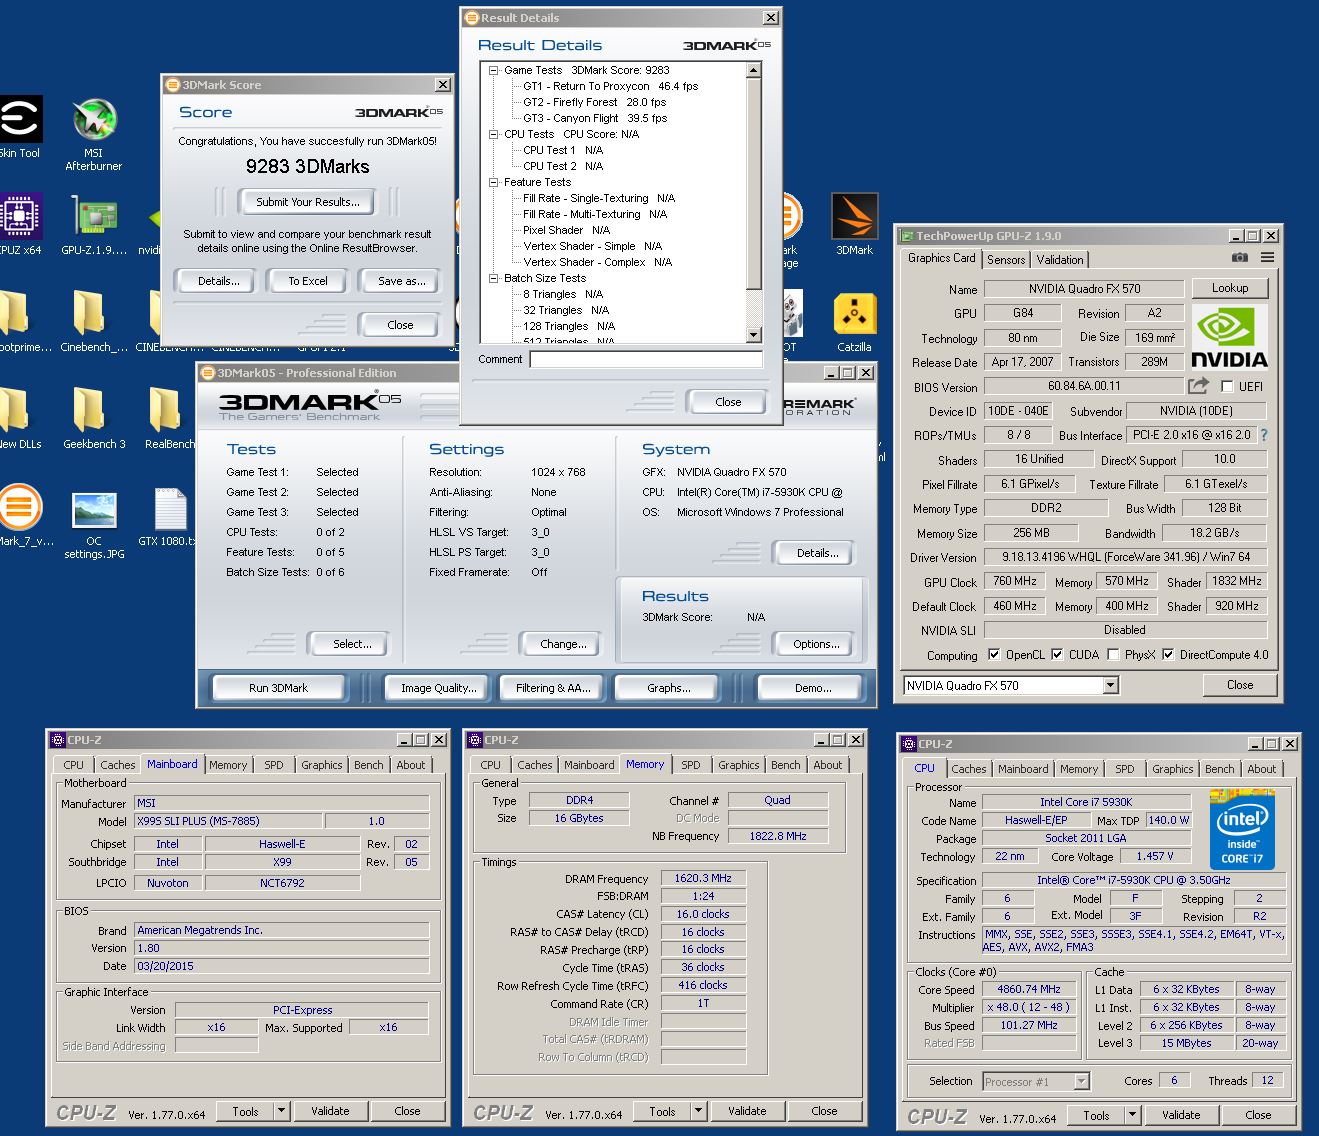Launch CPUZ x64 desktop shortcut
This screenshot has height=1136, width=1319.
[20, 225]
